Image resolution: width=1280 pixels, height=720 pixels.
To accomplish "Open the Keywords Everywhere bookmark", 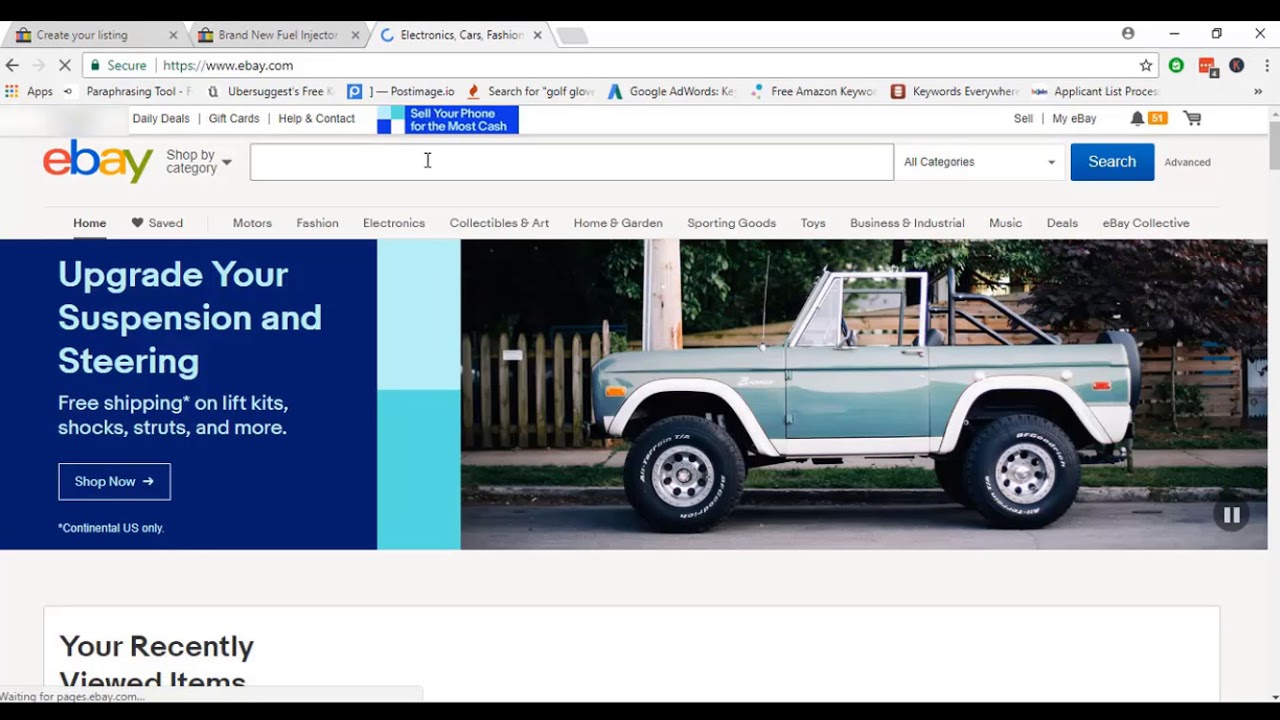I will point(955,91).
